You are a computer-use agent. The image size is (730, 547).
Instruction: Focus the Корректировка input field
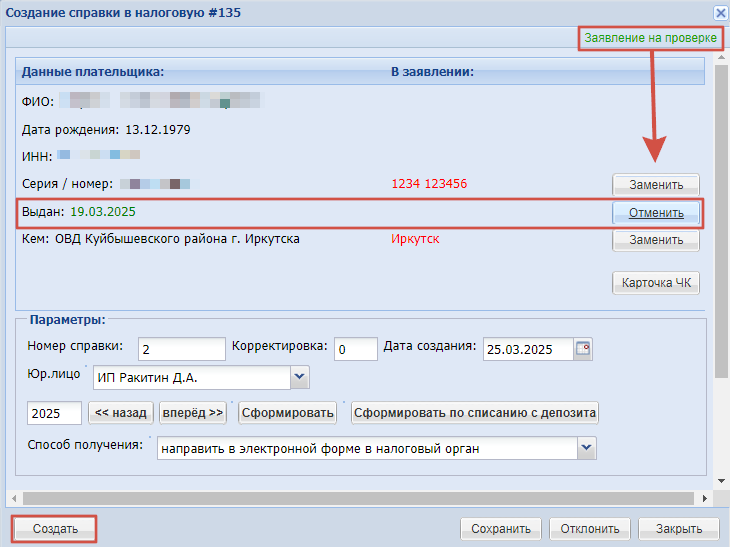click(356, 349)
